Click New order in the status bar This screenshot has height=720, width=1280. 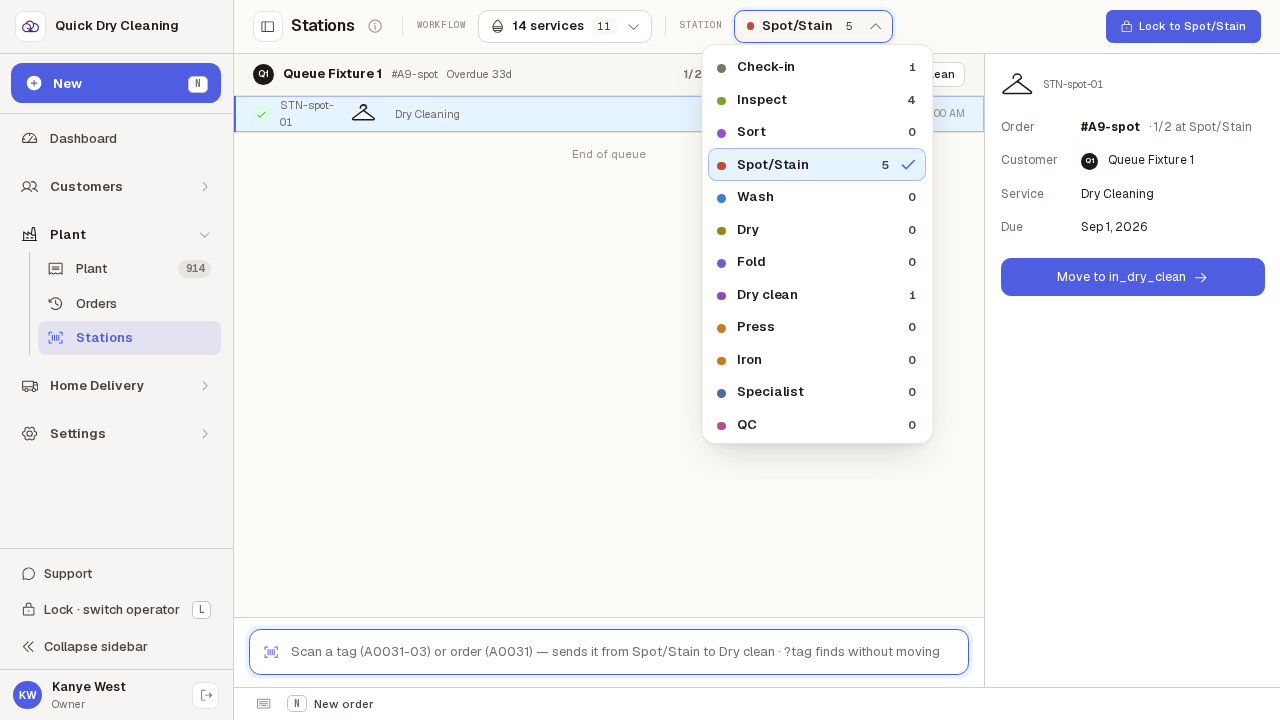pyautogui.click(x=330, y=704)
